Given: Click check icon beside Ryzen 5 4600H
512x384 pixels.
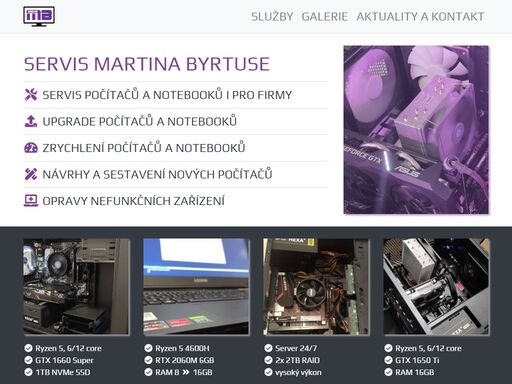Looking at the screenshot, I should pos(148,348).
